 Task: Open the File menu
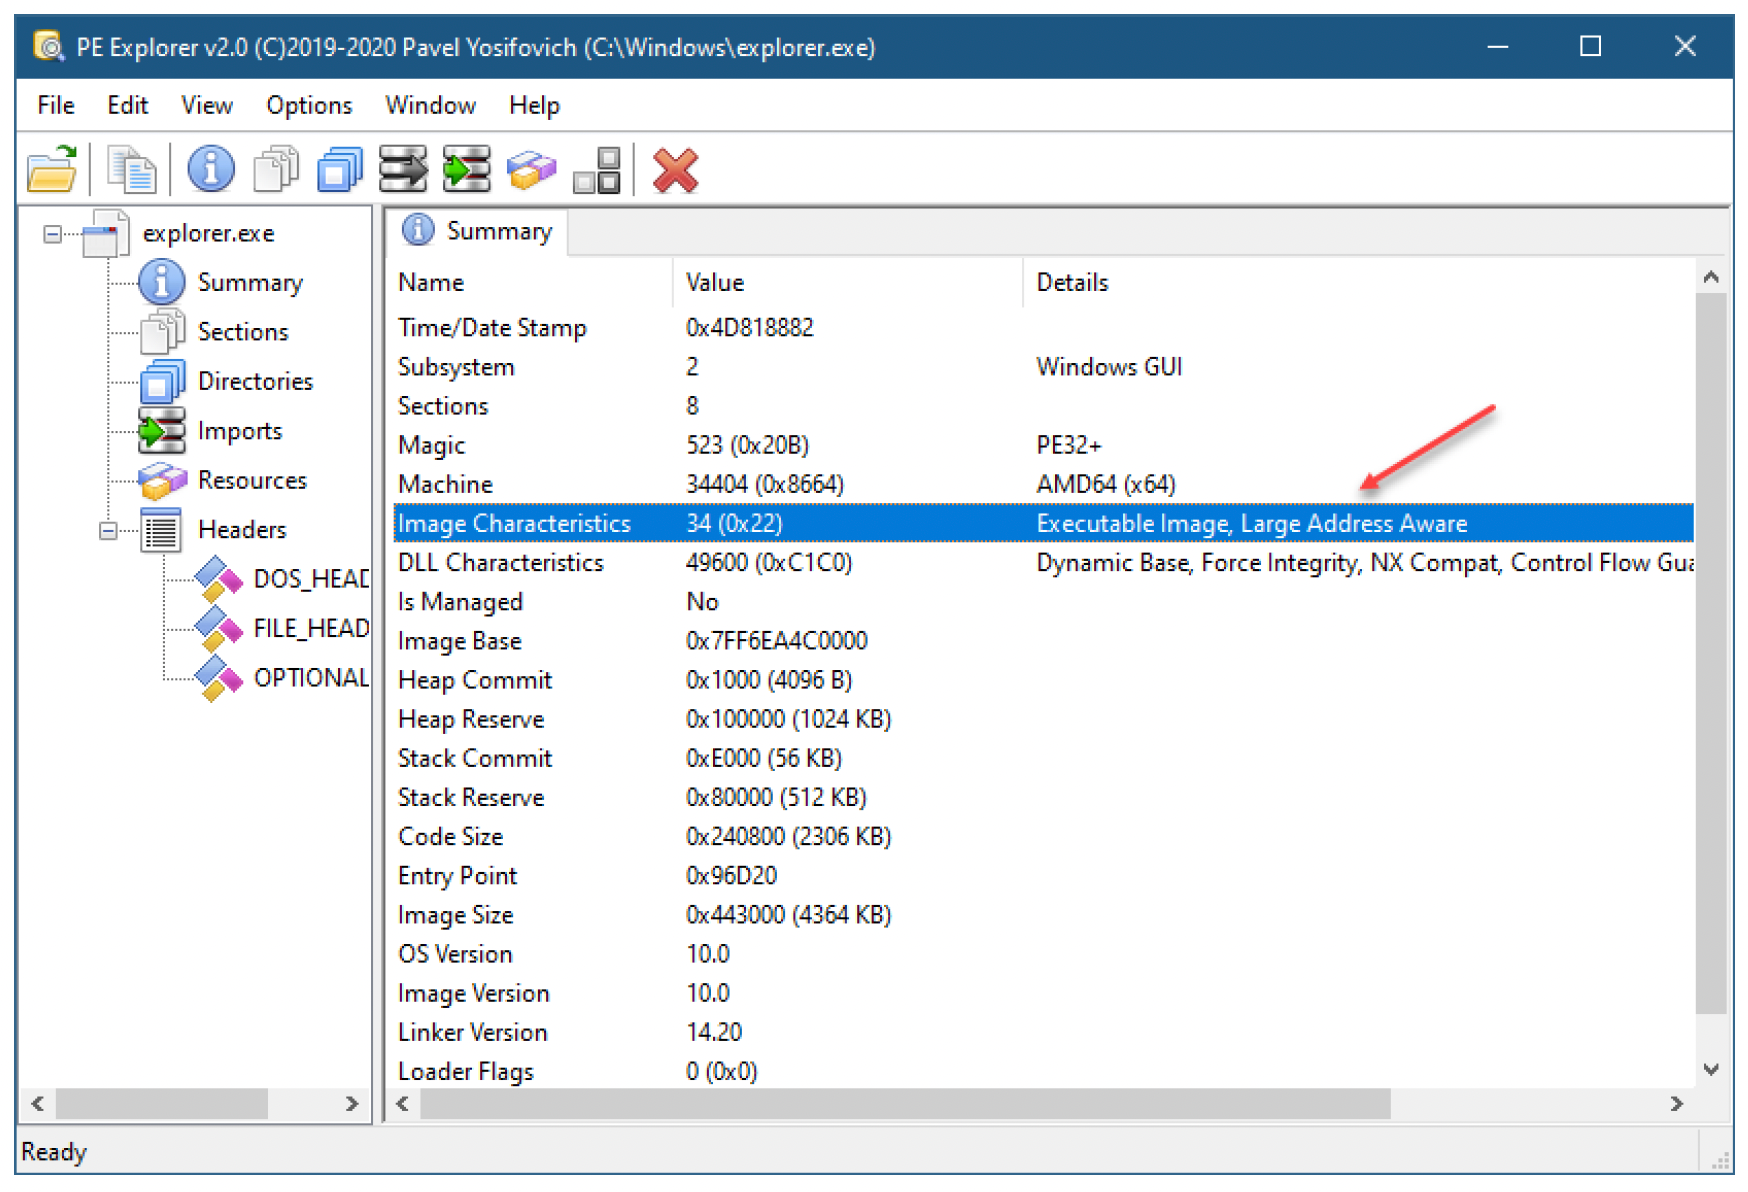tap(56, 105)
